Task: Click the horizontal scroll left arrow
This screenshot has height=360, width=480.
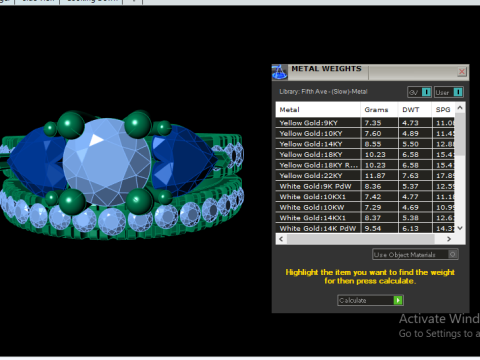Action: click(x=281, y=239)
